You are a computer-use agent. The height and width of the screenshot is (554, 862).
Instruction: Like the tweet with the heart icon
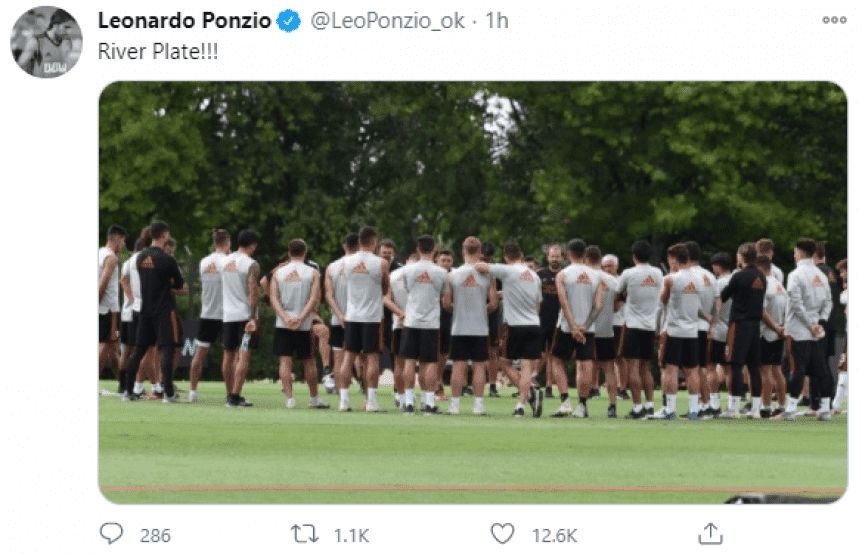pos(502,534)
